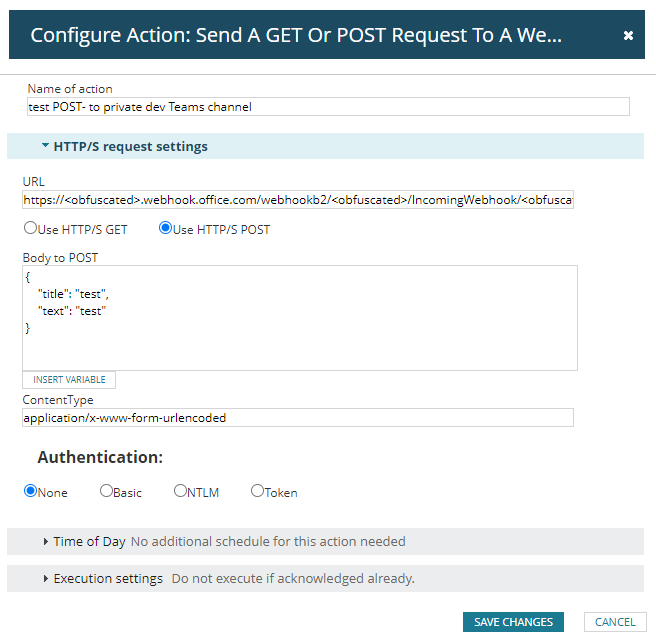Click the HTTP/S request settings arrow icon
This screenshot has height=642, width=656.
pyautogui.click(x=45, y=146)
